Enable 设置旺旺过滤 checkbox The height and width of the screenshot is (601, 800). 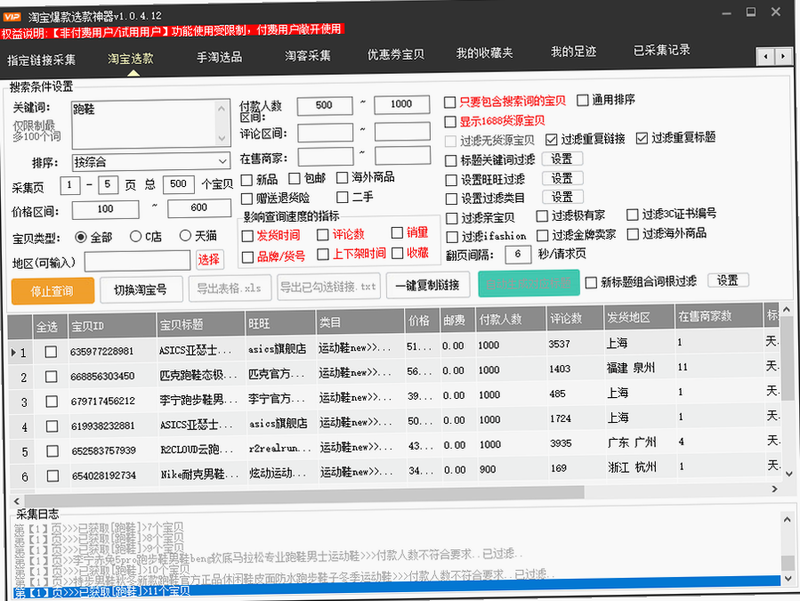(451, 181)
